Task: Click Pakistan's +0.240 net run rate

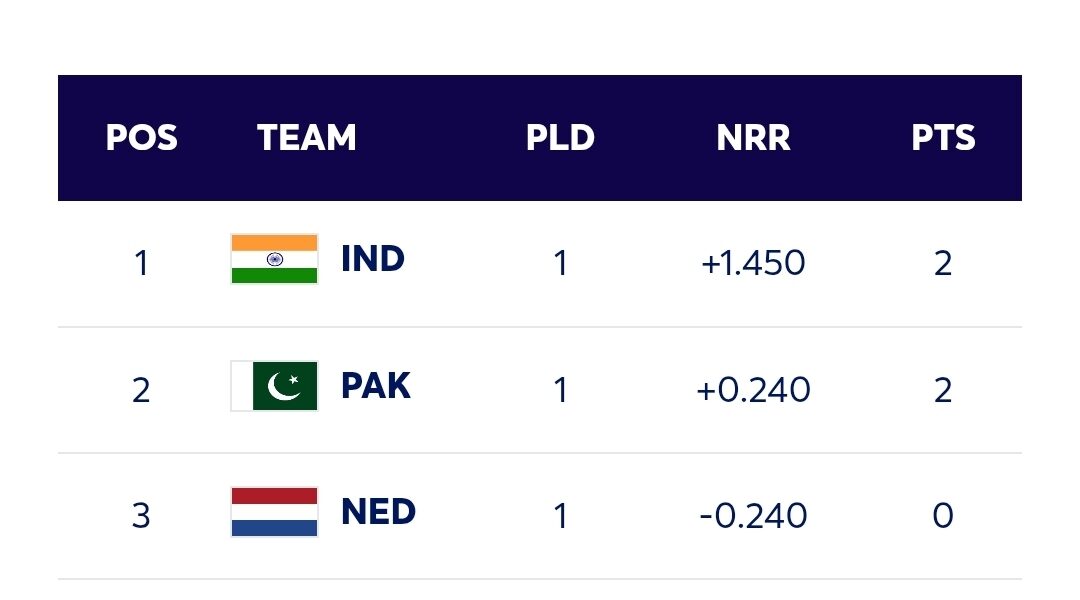Action: pyautogui.click(x=753, y=390)
